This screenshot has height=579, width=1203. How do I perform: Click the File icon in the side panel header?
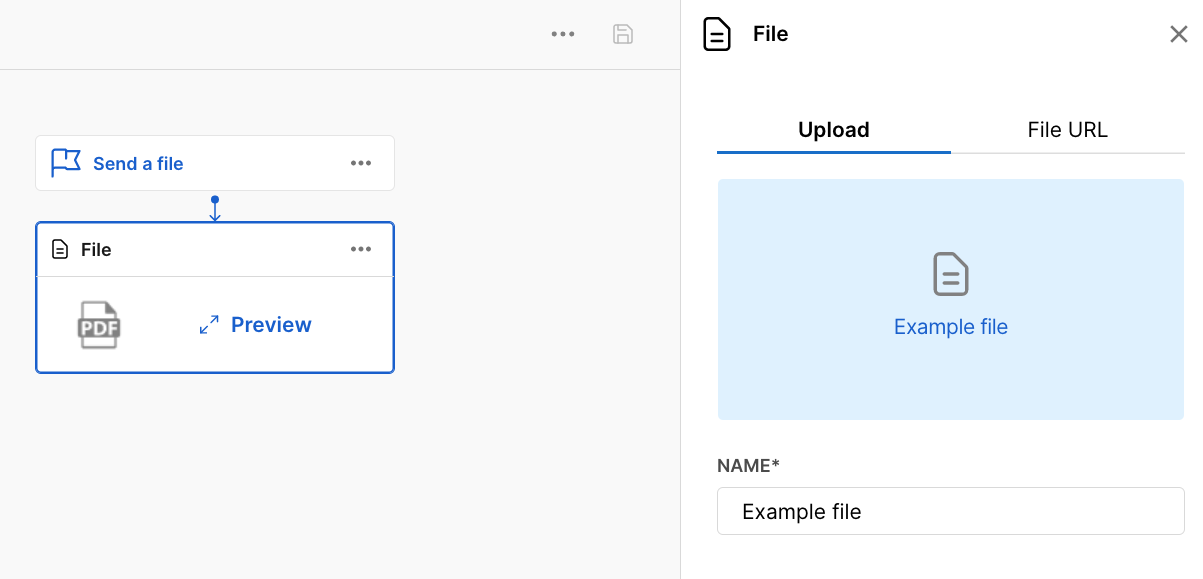pos(717,34)
